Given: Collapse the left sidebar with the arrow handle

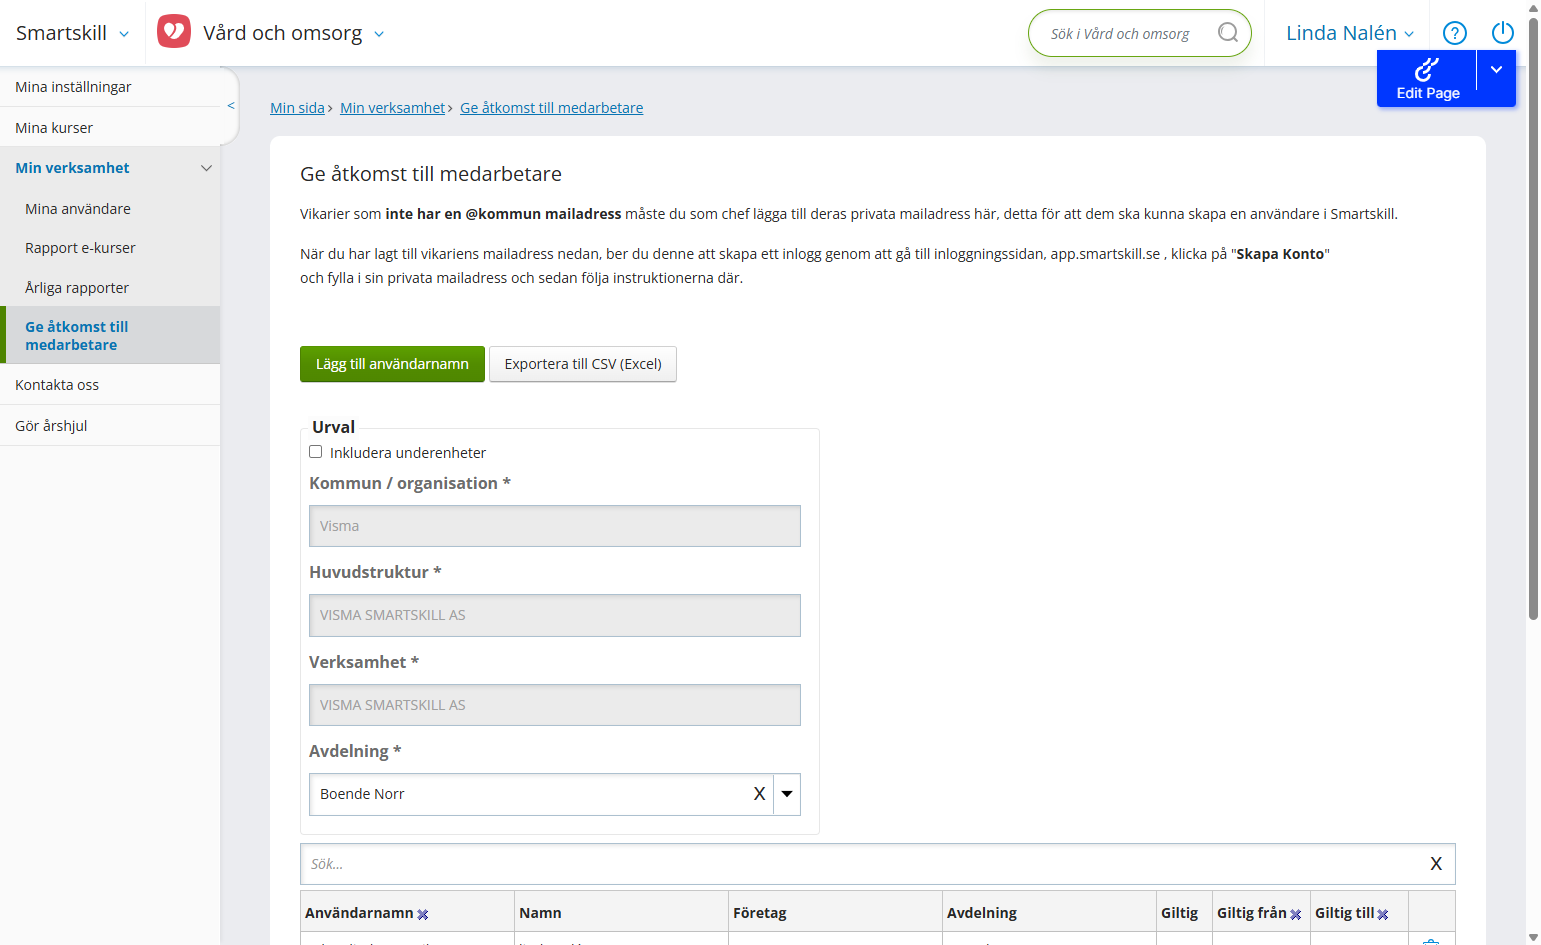Looking at the screenshot, I should pos(231,106).
